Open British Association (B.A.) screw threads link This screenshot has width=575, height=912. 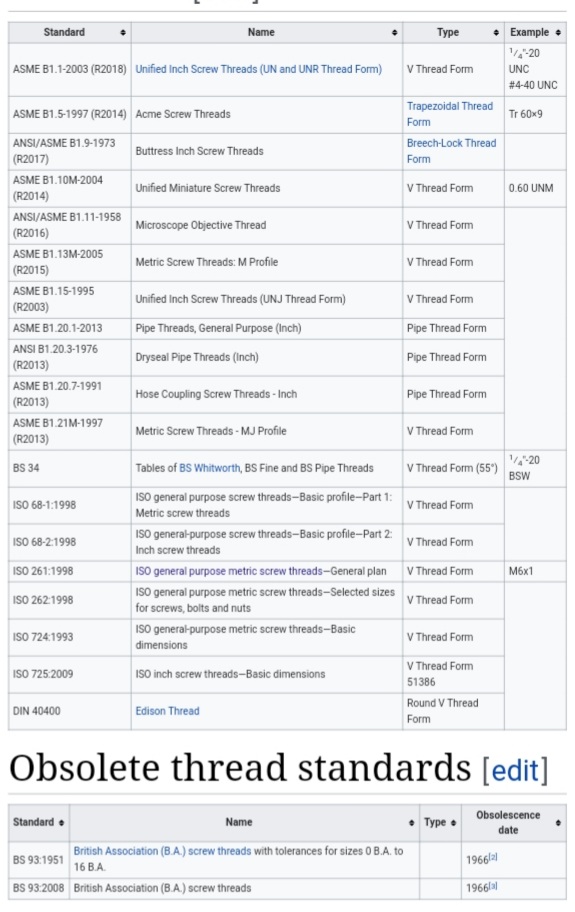coord(162,852)
